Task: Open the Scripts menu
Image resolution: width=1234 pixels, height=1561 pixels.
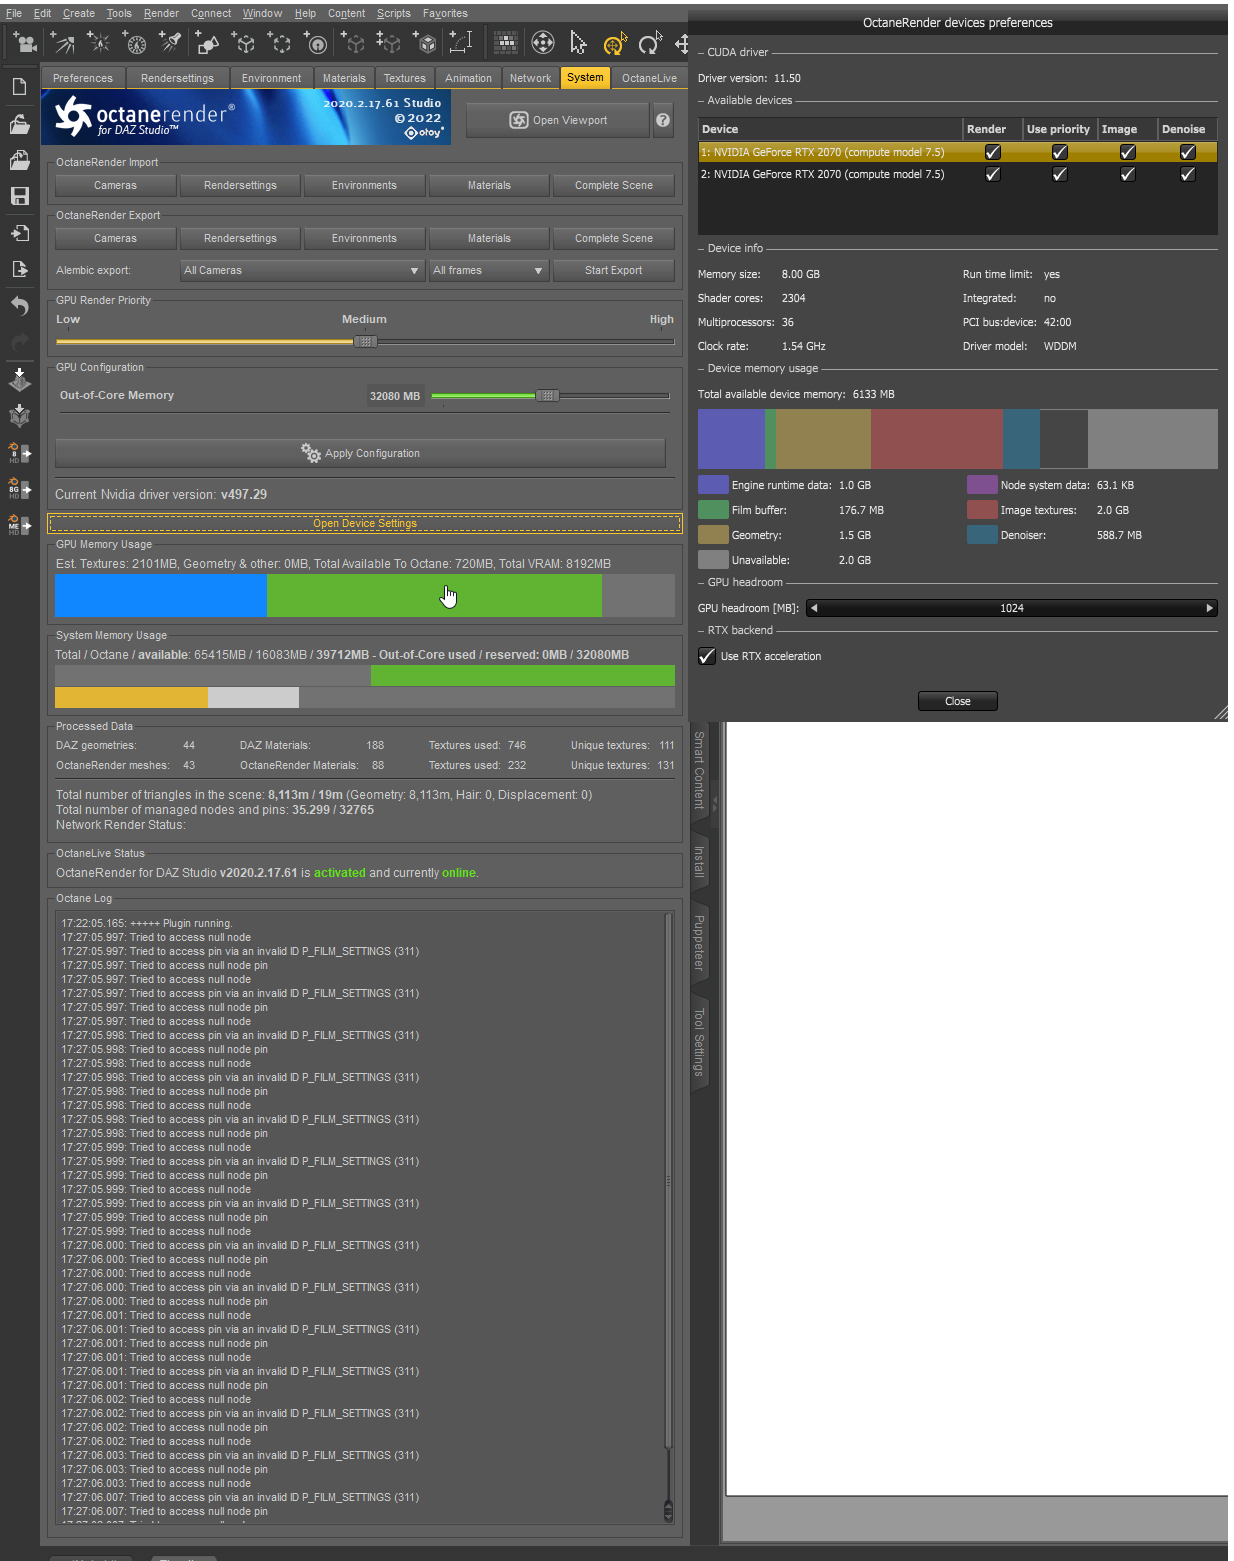Action: point(393,13)
